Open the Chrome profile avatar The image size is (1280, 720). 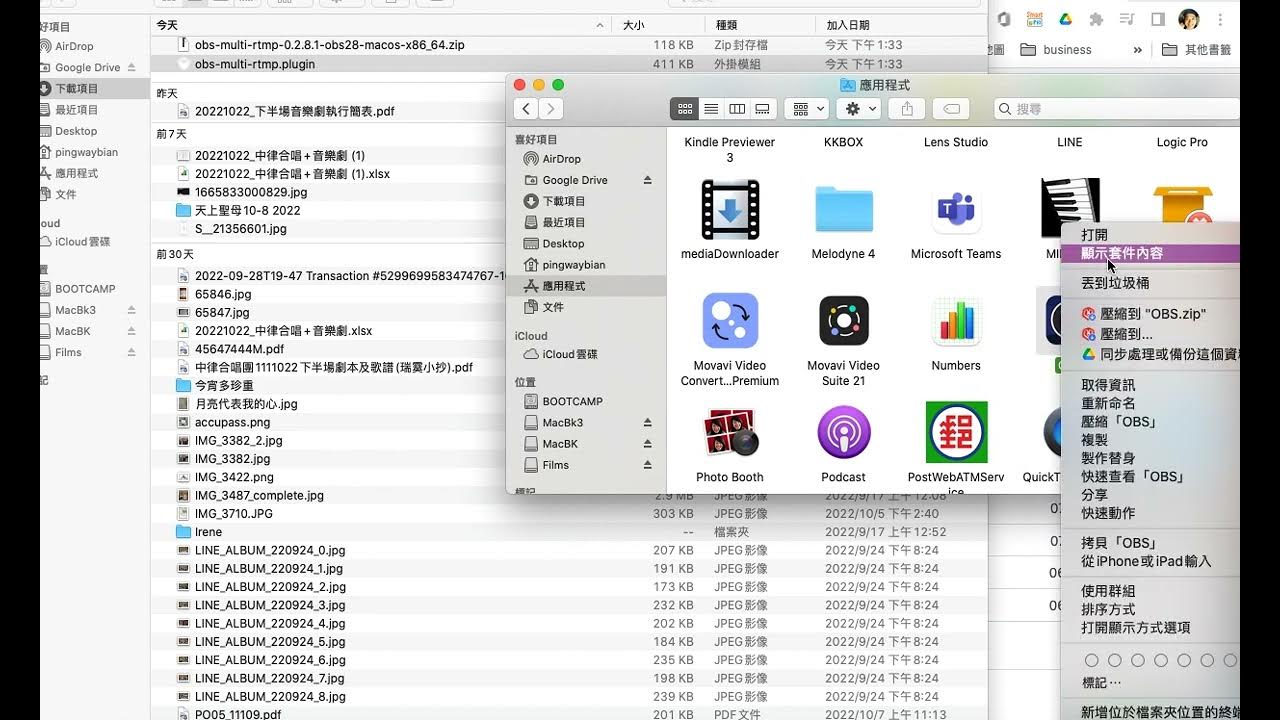click(1189, 19)
